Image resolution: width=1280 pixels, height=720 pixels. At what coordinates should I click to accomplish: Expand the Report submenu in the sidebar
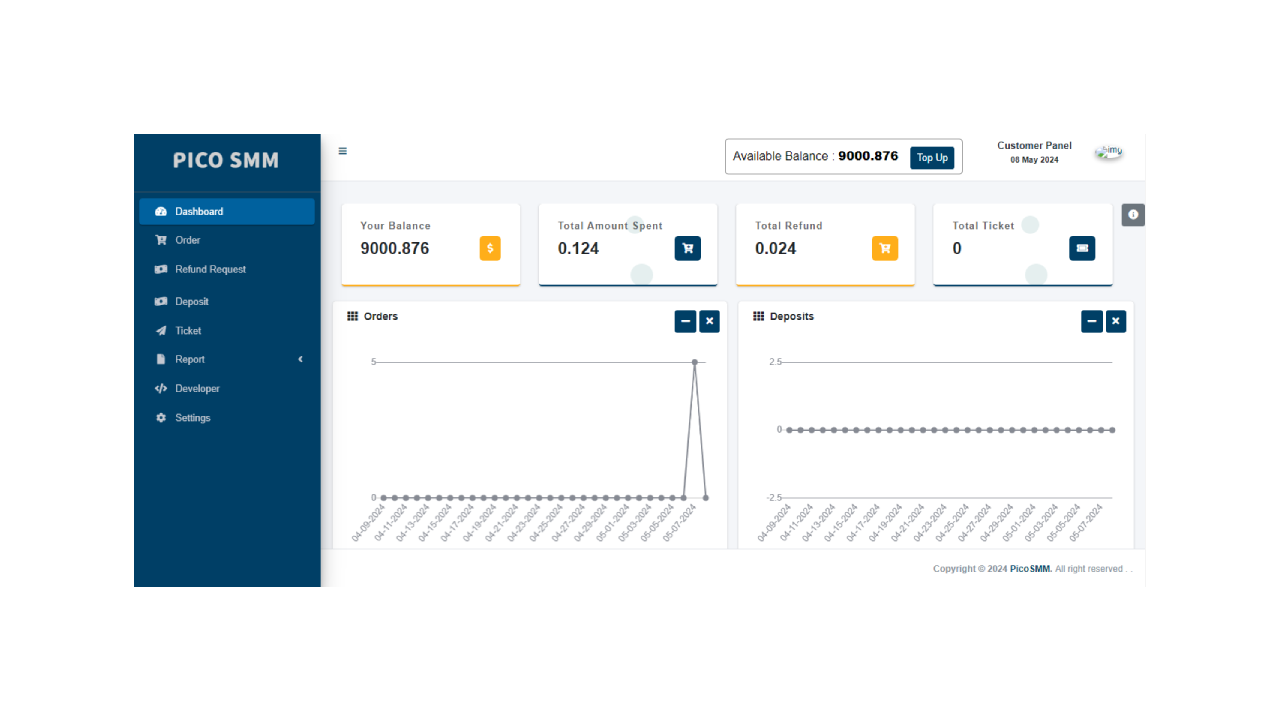click(x=227, y=359)
